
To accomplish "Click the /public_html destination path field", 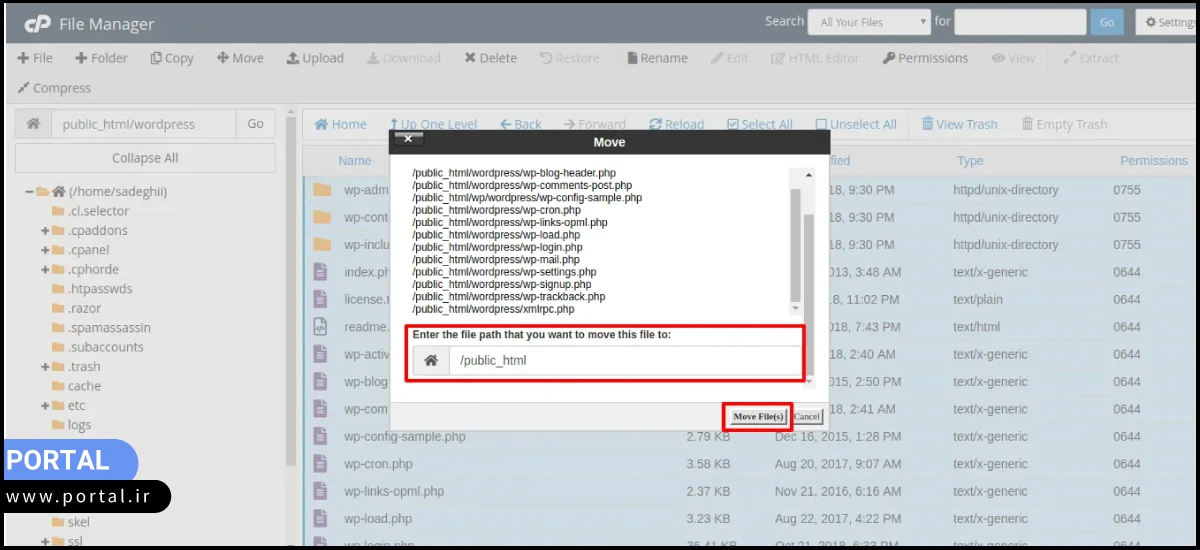I will click(625, 360).
